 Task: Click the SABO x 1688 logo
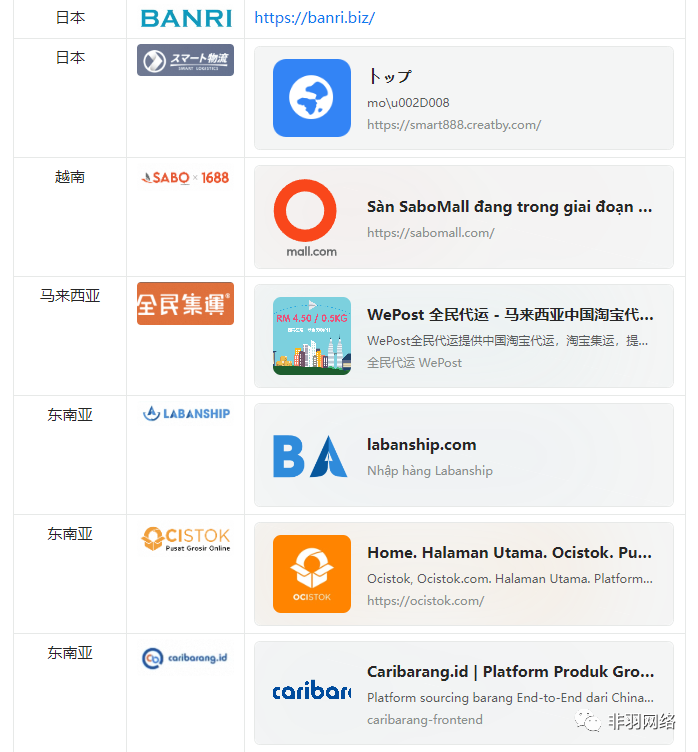[185, 178]
